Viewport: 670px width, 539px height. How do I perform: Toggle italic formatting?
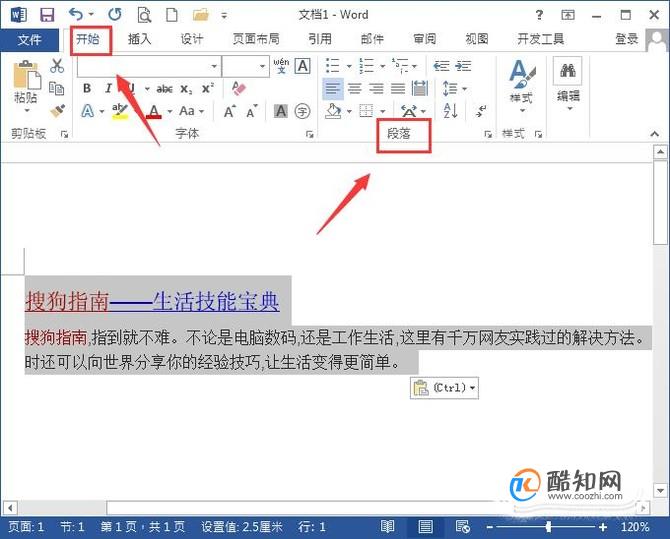[108, 88]
